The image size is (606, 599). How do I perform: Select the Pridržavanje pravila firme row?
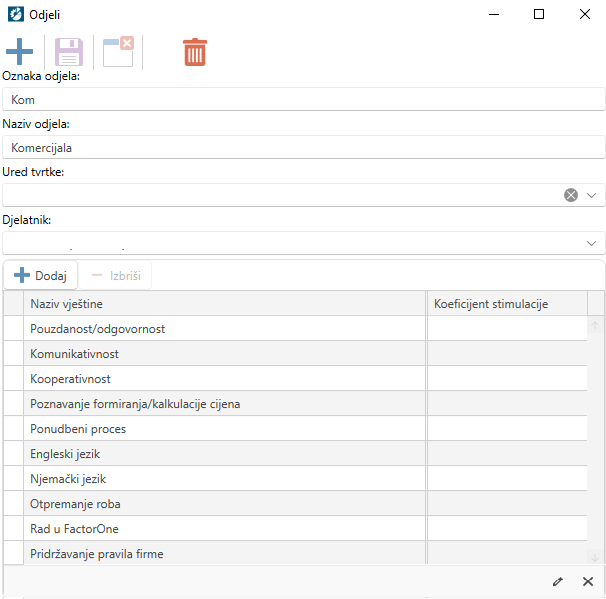295,553
